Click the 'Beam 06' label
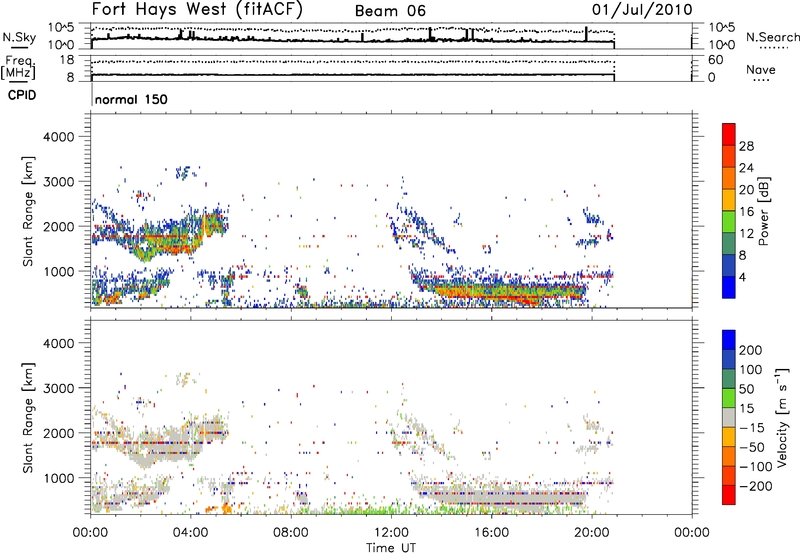Screen dimensions: 800x554 pos(390,11)
